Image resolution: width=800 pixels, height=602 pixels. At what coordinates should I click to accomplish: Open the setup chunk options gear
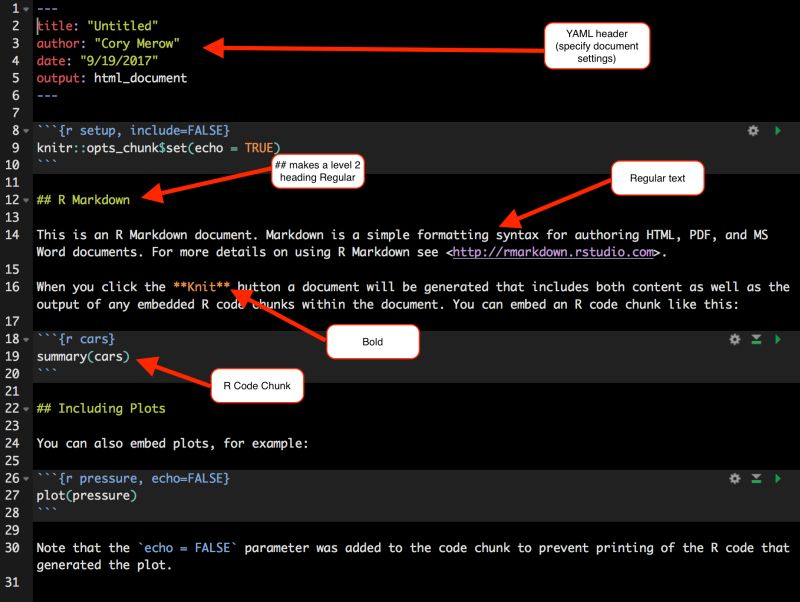[754, 130]
